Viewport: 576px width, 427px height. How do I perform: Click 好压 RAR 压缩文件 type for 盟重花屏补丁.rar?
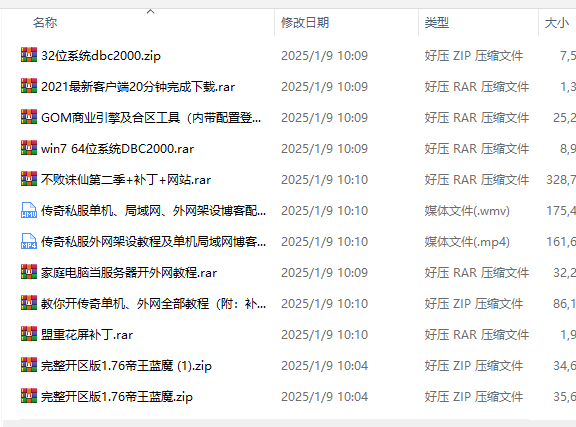tap(476, 335)
